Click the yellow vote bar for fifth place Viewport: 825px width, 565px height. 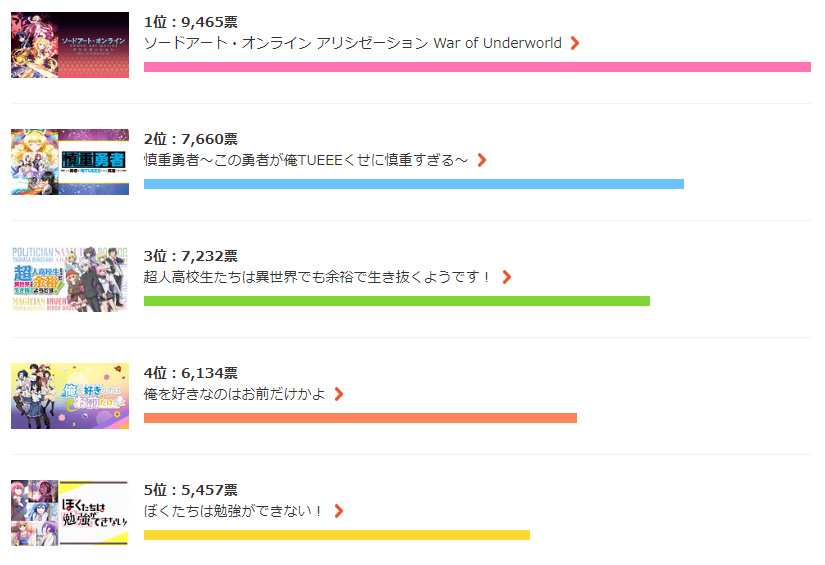337,535
